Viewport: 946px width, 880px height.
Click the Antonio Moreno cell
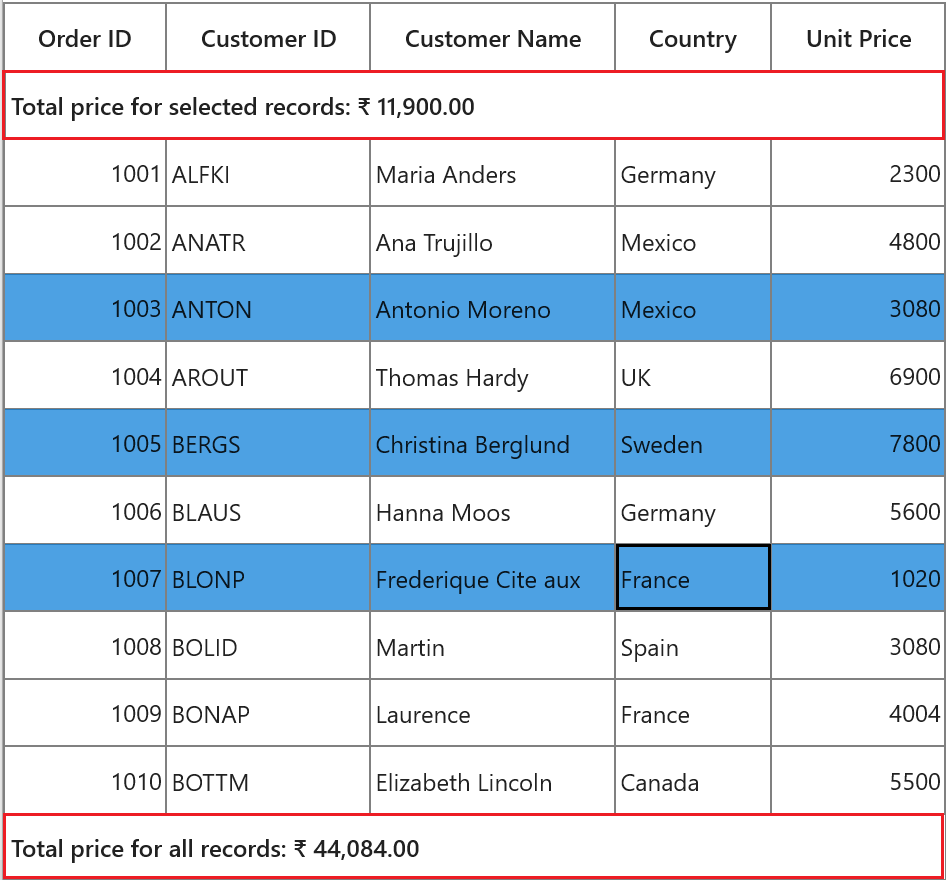pyautogui.click(x=492, y=308)
